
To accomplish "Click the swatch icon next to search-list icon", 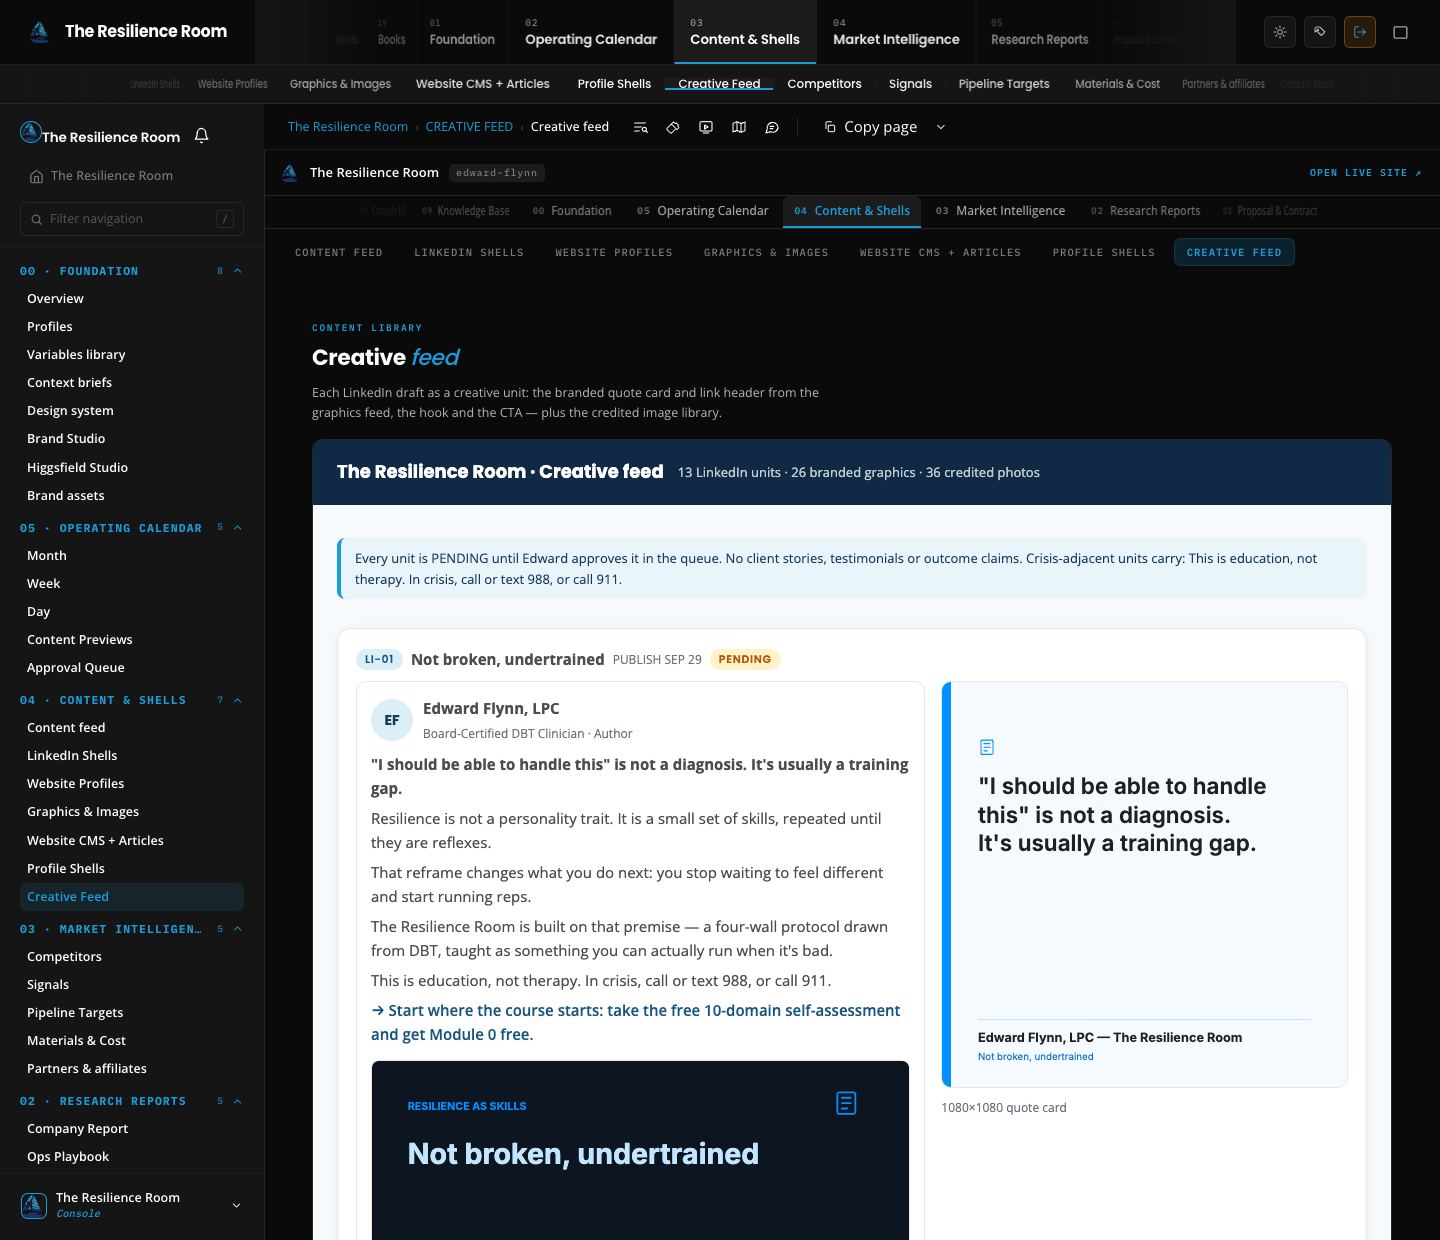I will tap(673, 127).
